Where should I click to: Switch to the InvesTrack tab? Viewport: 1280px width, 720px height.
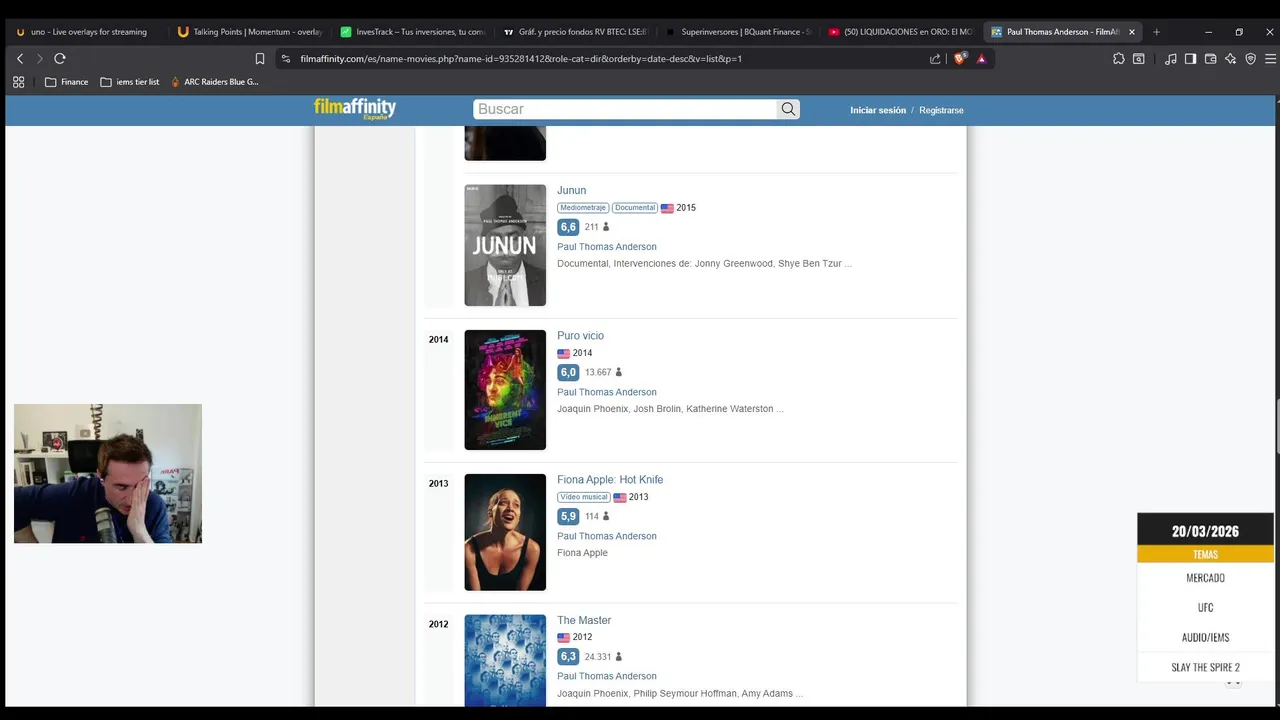[412, 32]
